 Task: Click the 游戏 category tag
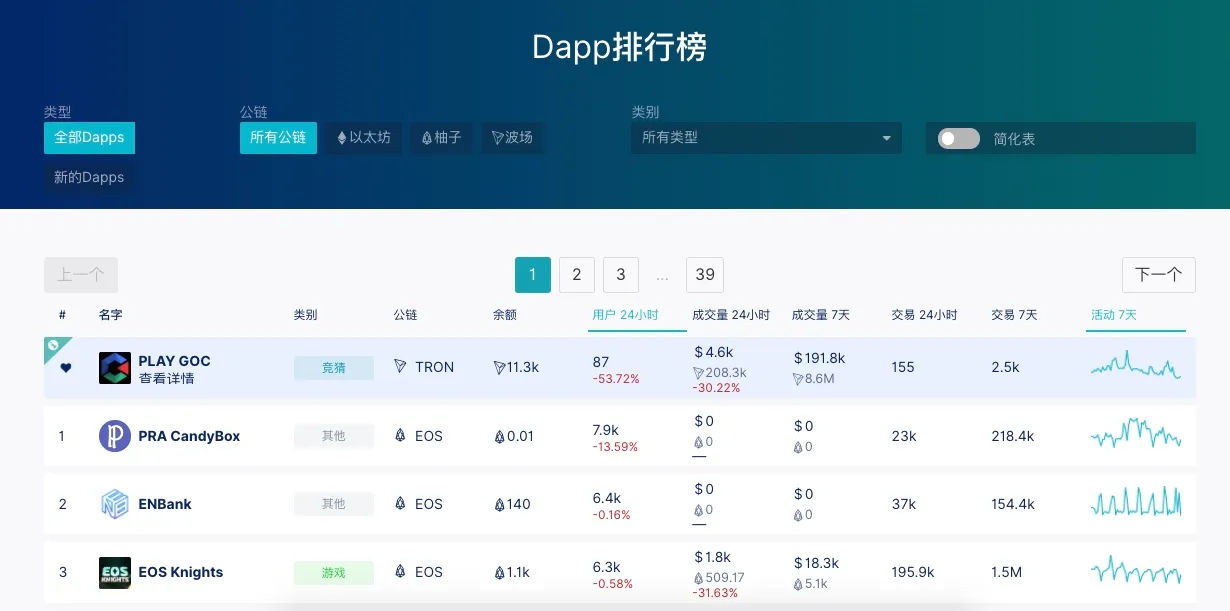334,573
